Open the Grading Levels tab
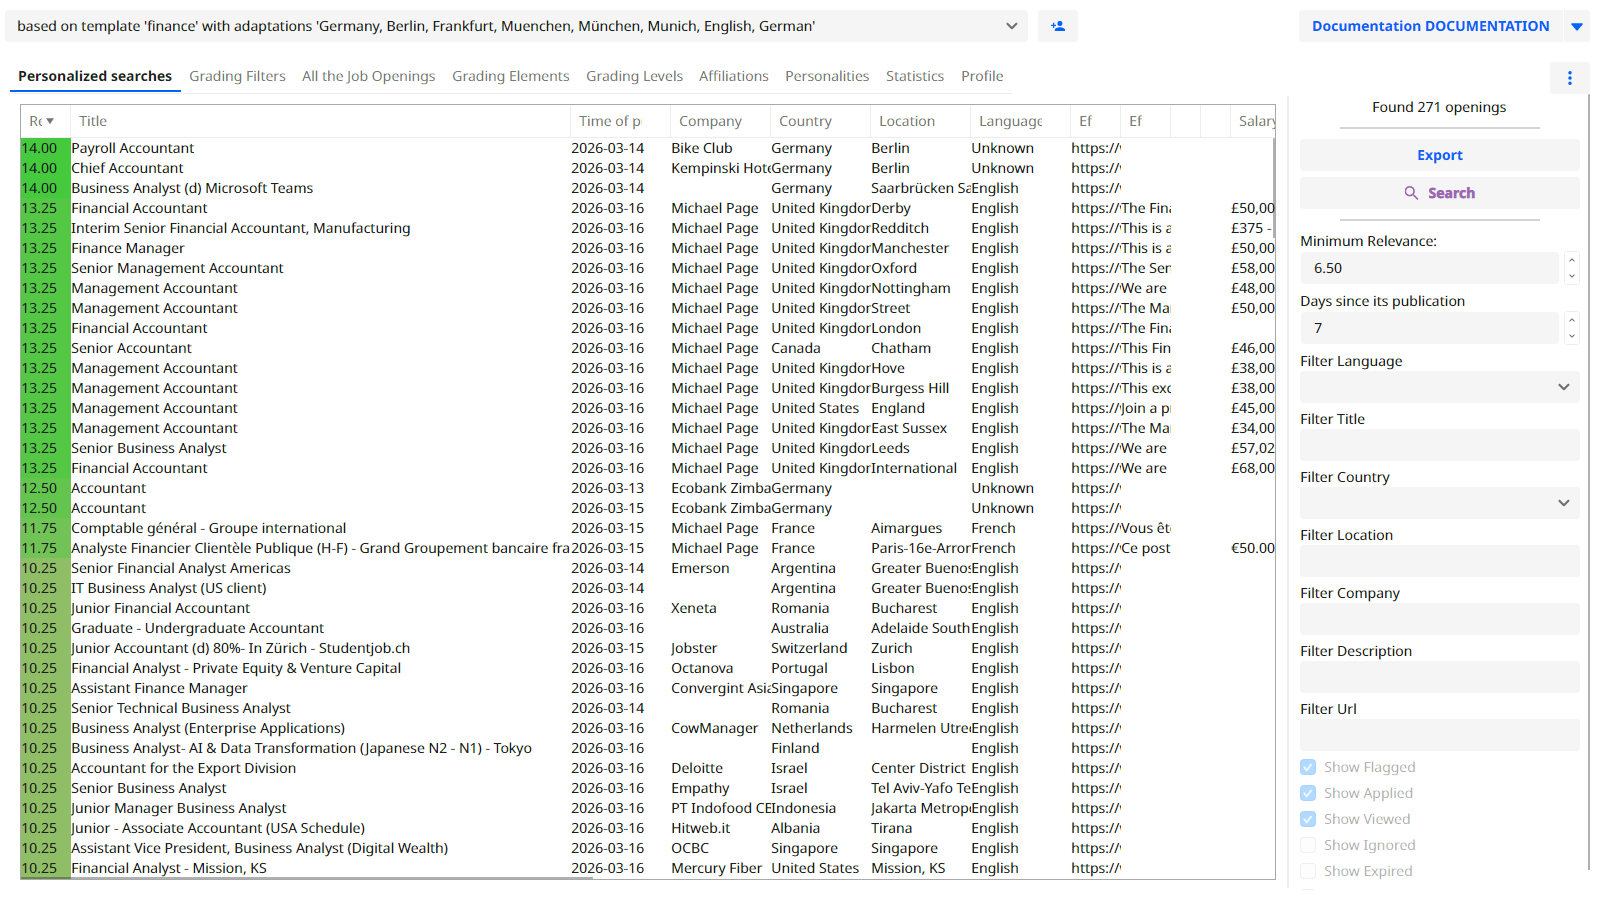Viewport: 1600px width, 900px height. [634, 75]
